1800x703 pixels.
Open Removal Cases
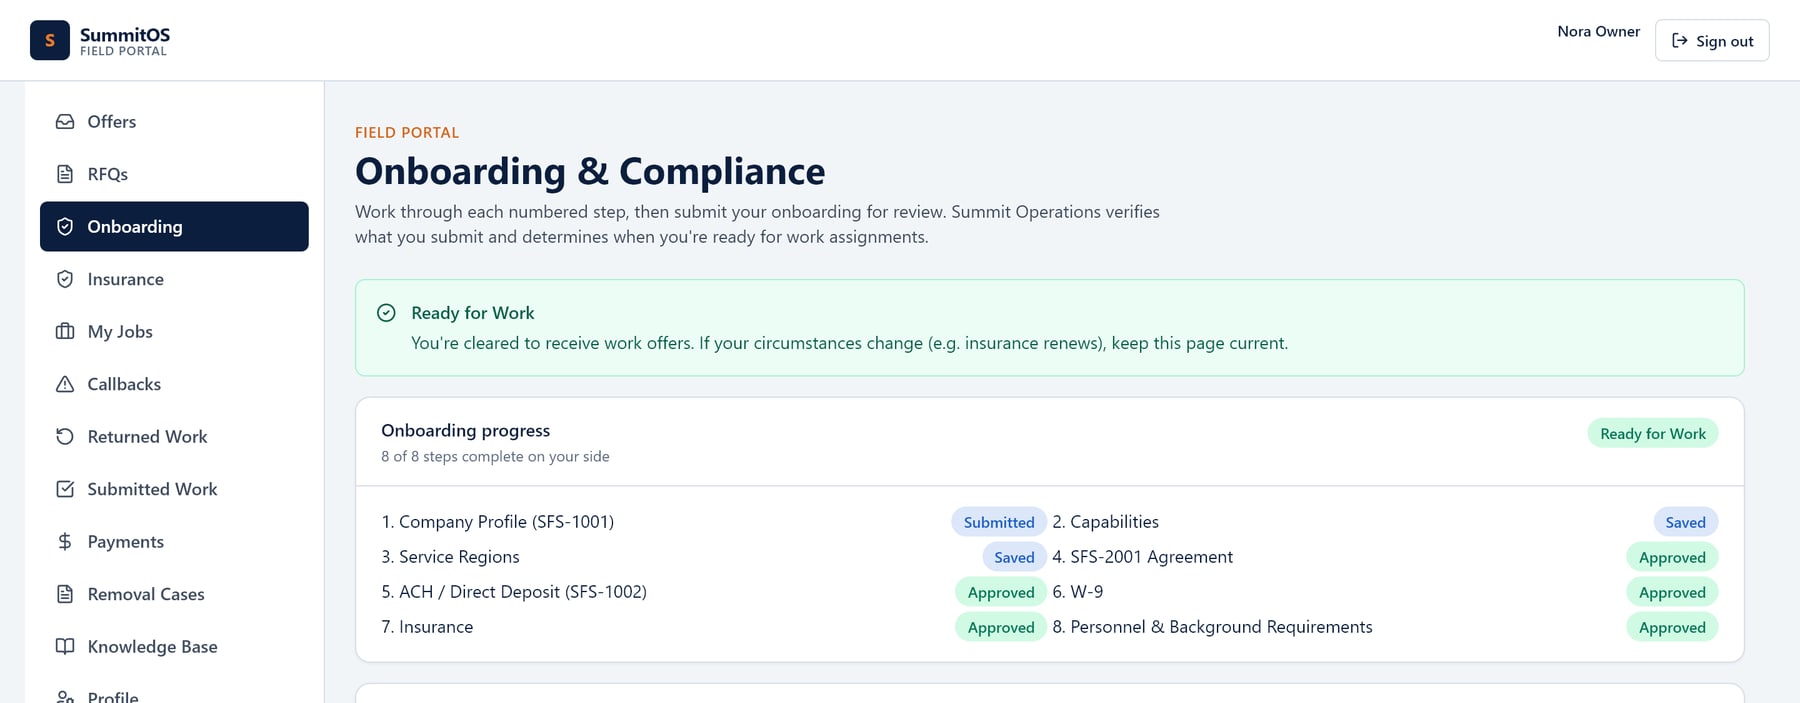[x=174, y=594]
